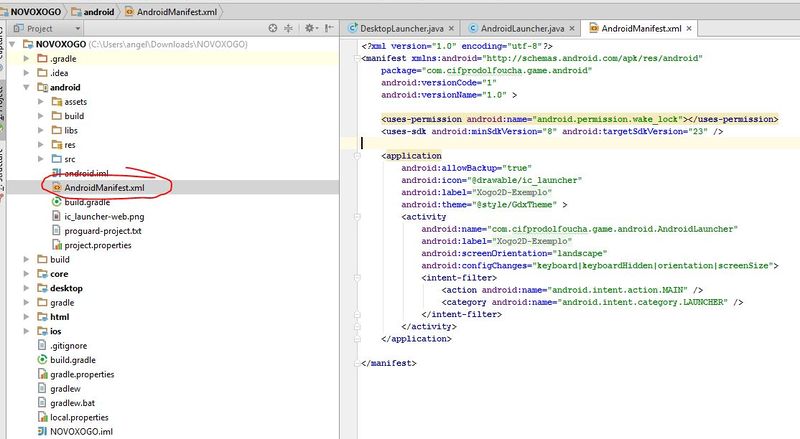Close the AndroidLauncher.java tab
The width and height of the screenshot is (800, 439).
(572, 29)
